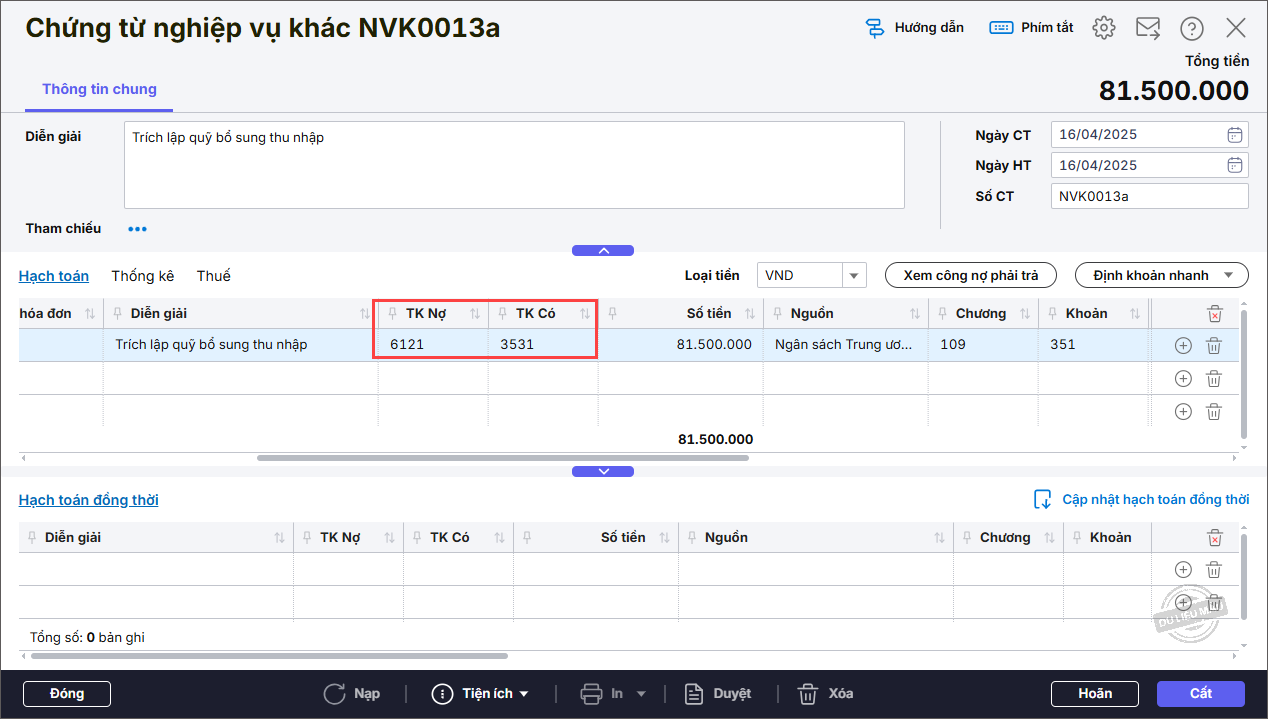The image size is (1268, 719).
Task: Sort the Số tiền column in Hạch toán
Action: 750,314
